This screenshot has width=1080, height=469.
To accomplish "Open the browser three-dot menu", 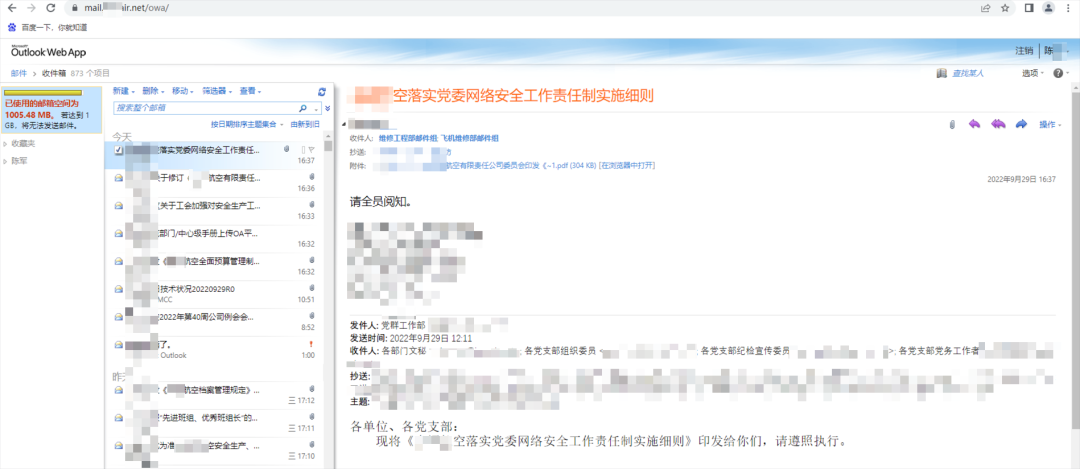I will tap(1069, 8).
